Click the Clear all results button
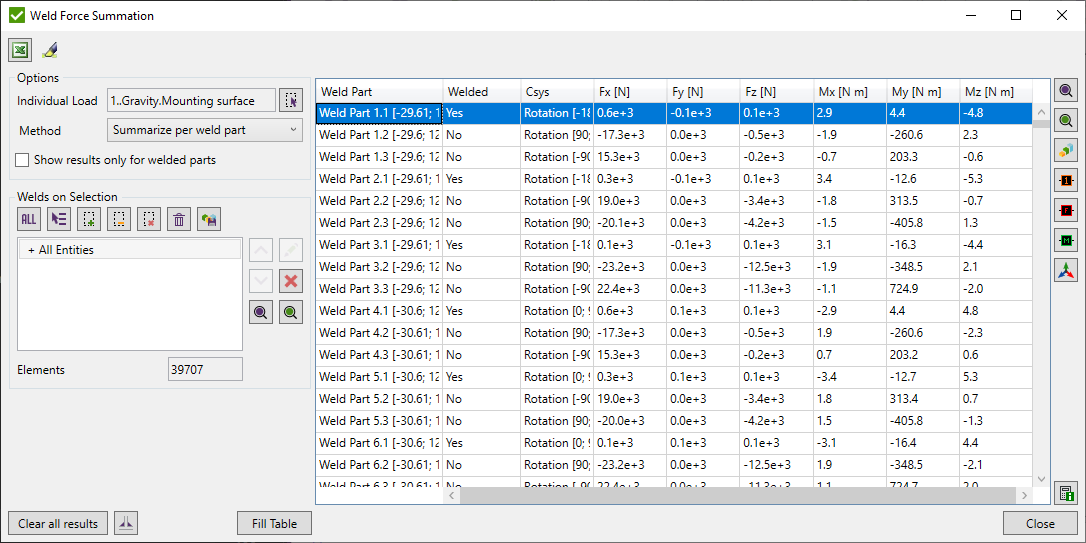This screenshot has width=1086, height=543. (58, 523)
